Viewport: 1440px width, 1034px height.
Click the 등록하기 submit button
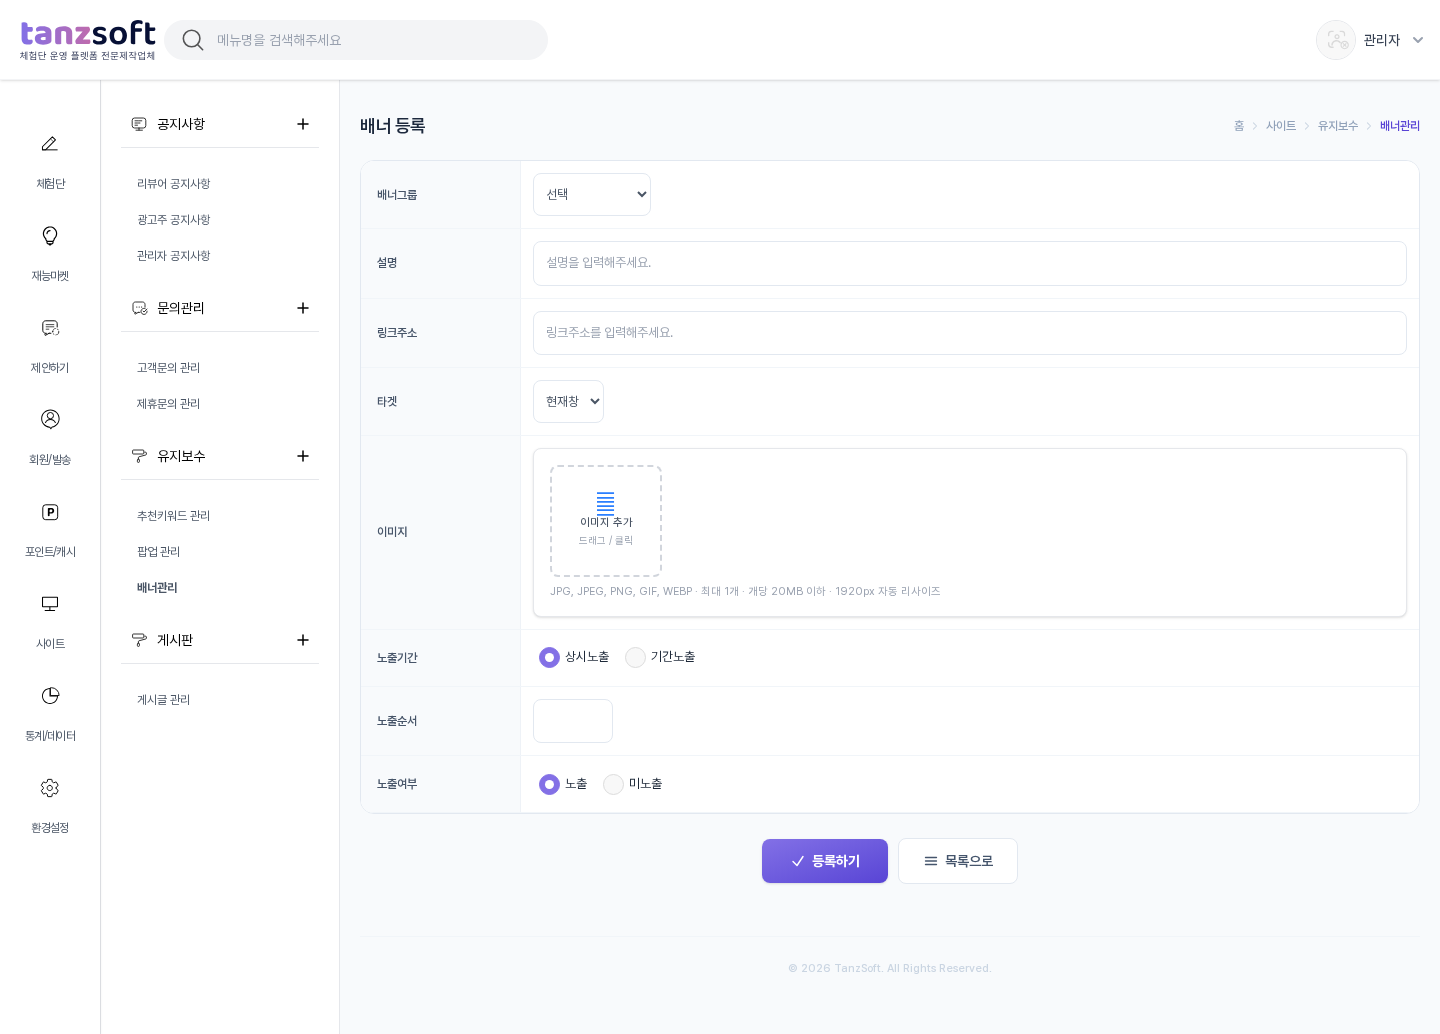click(x=825, y=861)
